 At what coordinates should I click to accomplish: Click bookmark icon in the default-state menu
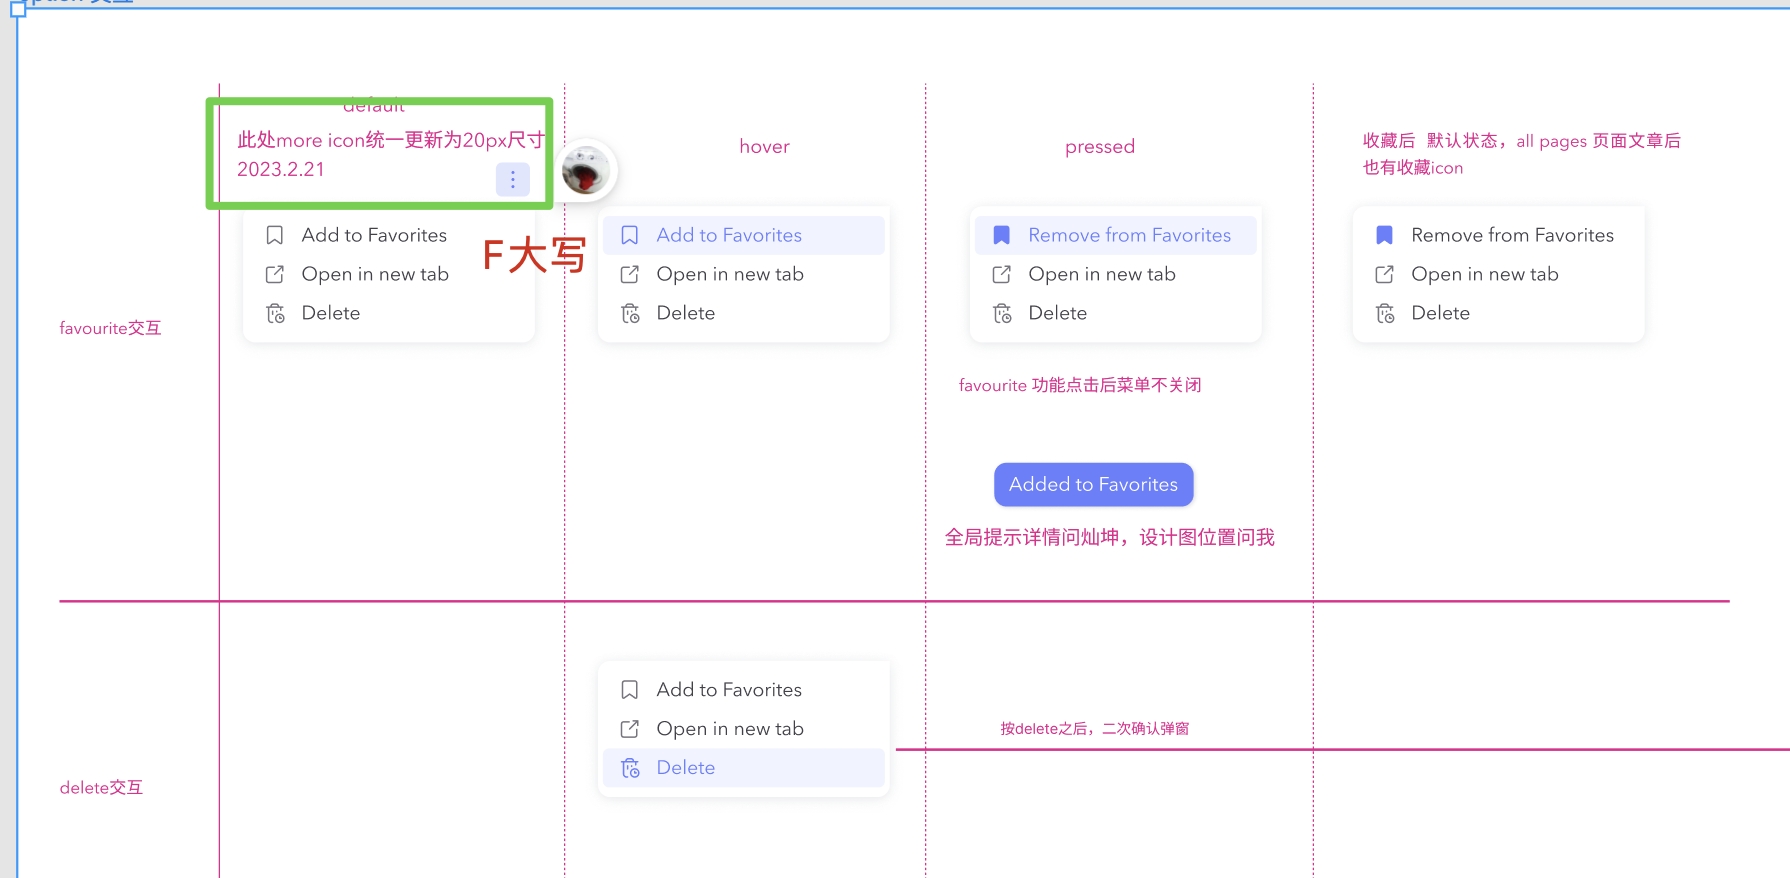click(x=275, y=235)
